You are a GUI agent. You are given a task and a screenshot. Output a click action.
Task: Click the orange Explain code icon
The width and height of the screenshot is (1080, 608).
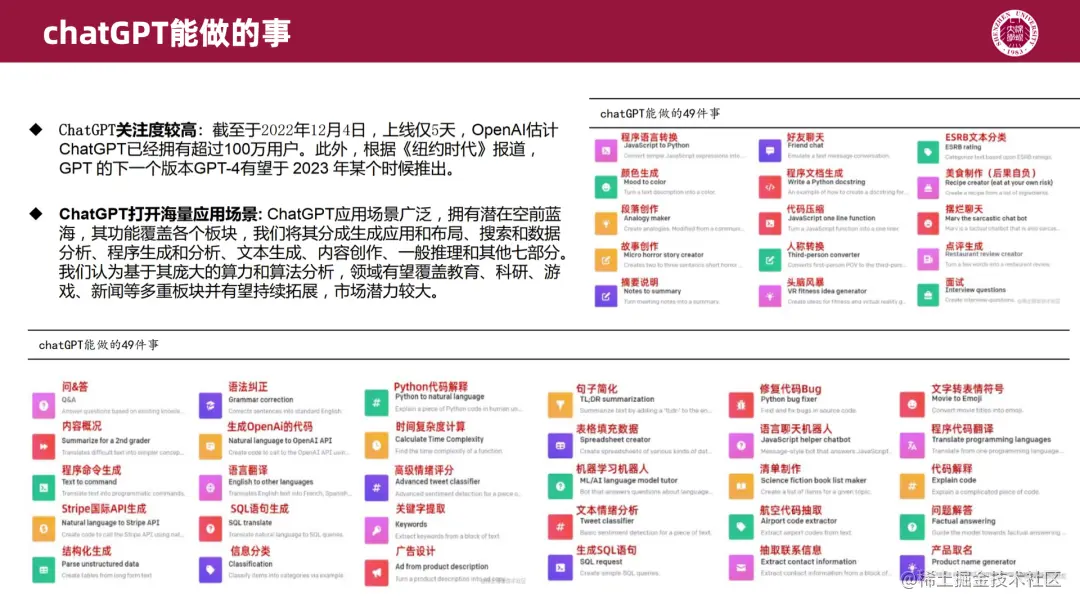pos(912,486)
